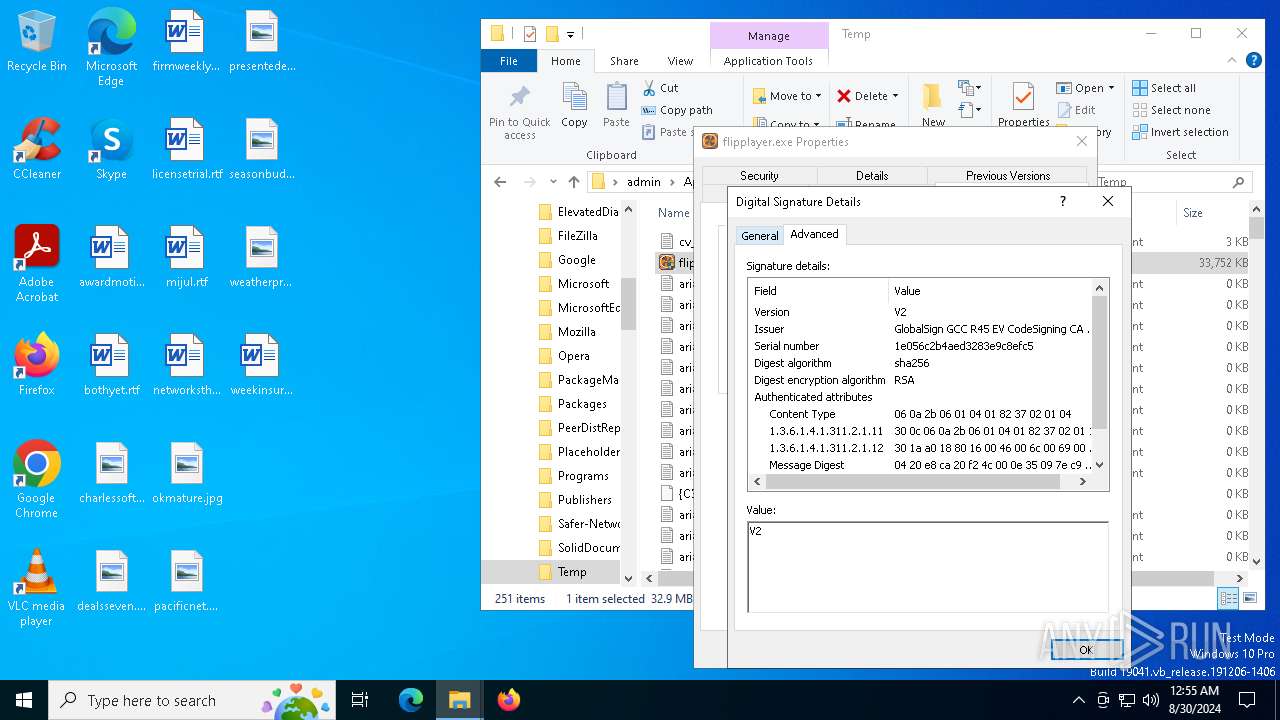
Task: Click the Field column header
Action: tap(819, 291)
